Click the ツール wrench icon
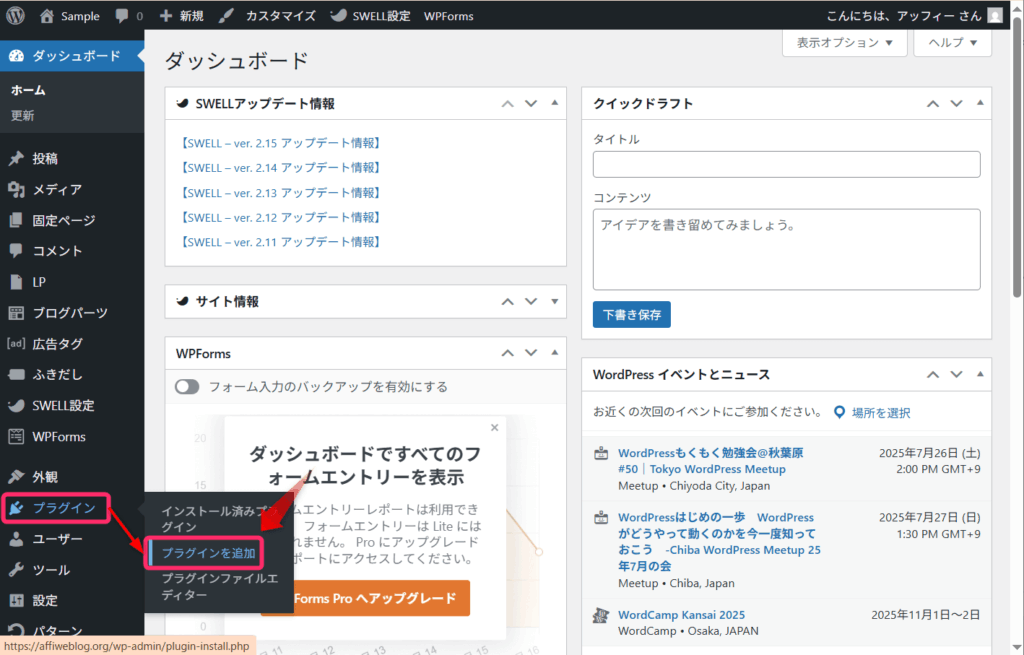 (x=16, y=569)
